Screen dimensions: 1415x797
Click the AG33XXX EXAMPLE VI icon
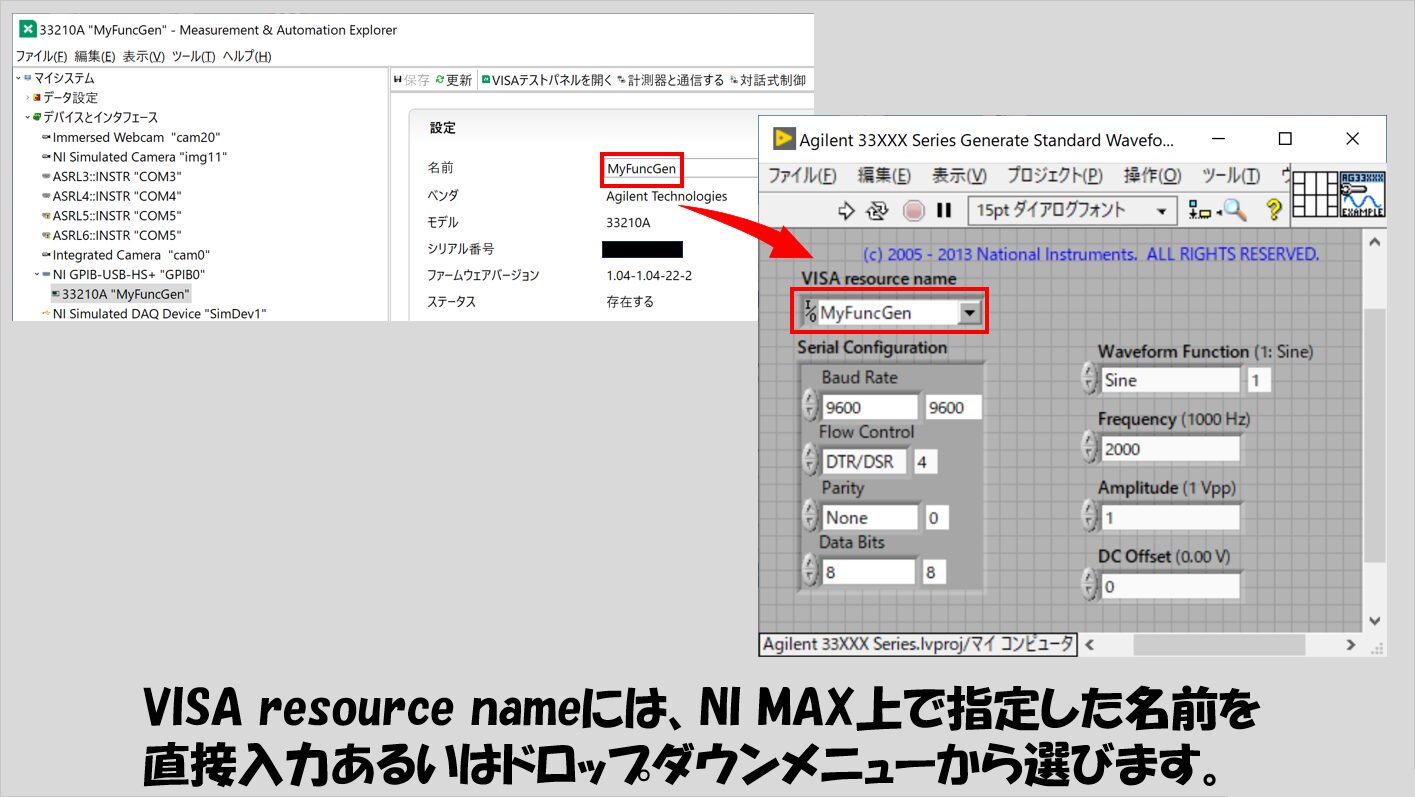click(x=1362, y=194)
